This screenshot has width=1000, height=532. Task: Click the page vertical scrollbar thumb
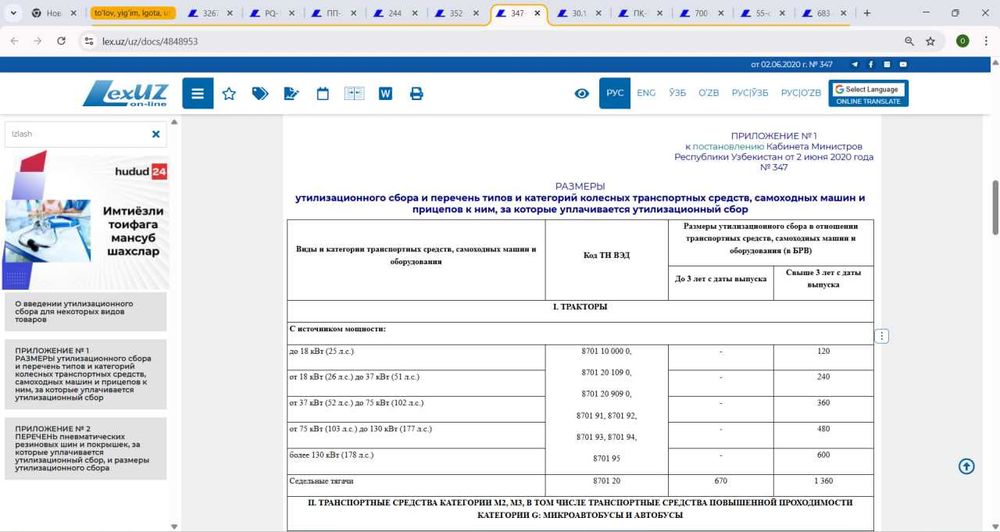point(995,208)
